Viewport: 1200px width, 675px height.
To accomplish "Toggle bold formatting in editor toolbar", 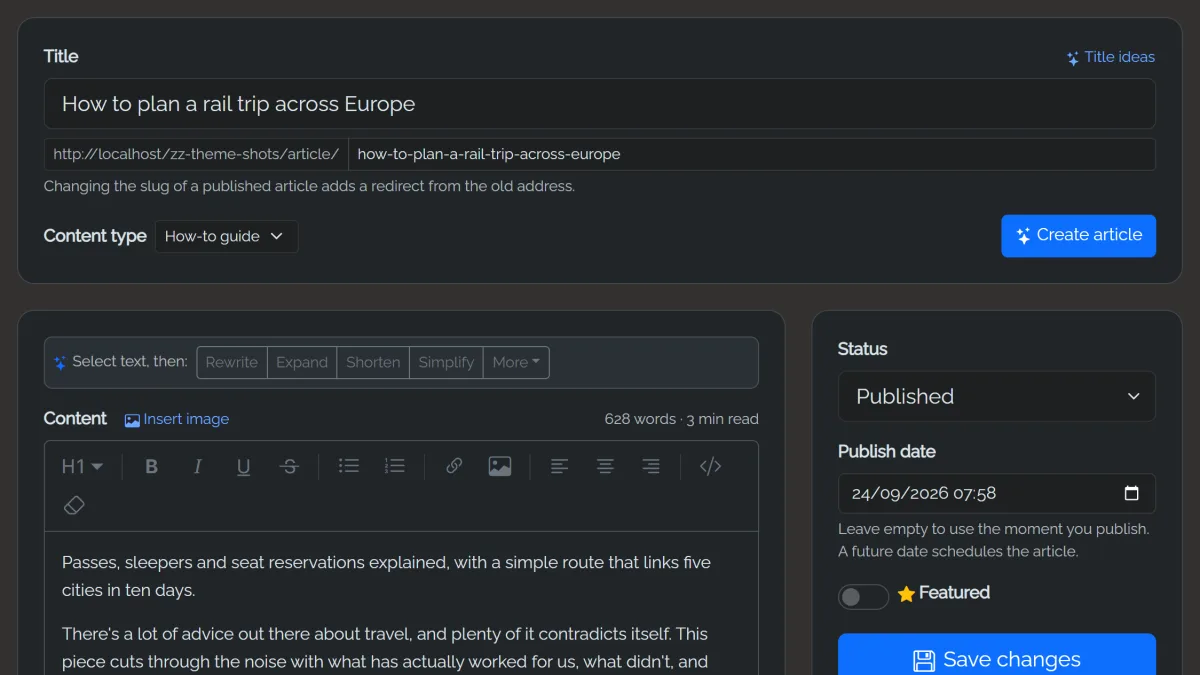I will coord(152,466).
